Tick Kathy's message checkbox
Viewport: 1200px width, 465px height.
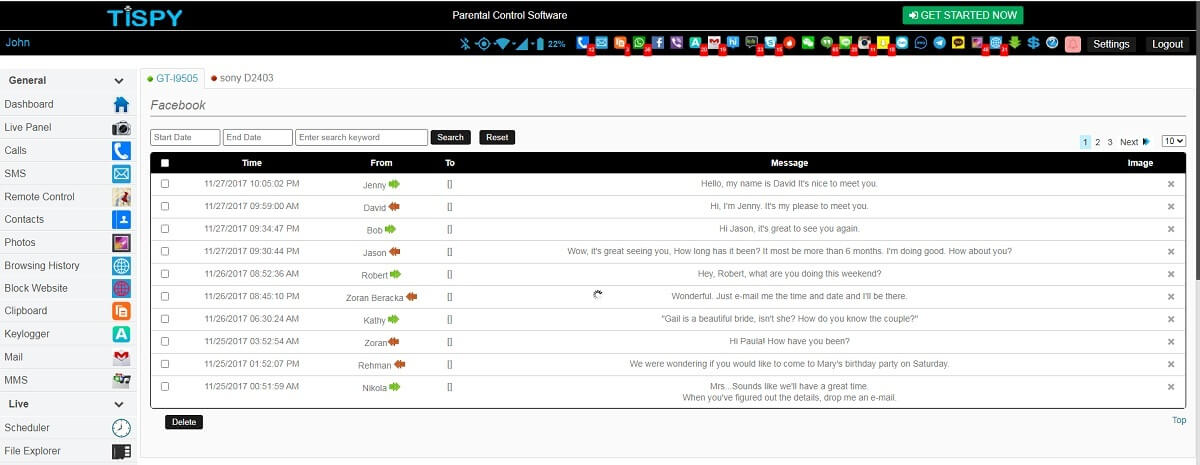(x=165, y=319)
